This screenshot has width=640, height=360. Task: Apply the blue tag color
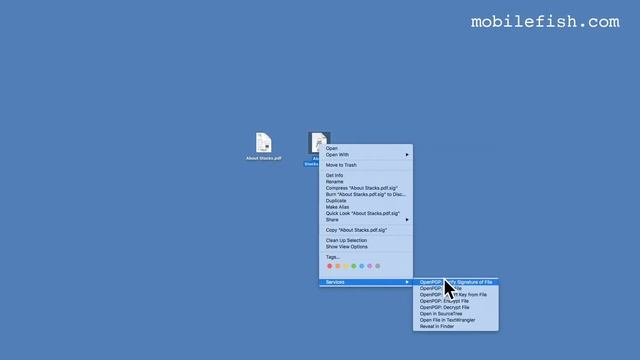[x=362, y=266]
